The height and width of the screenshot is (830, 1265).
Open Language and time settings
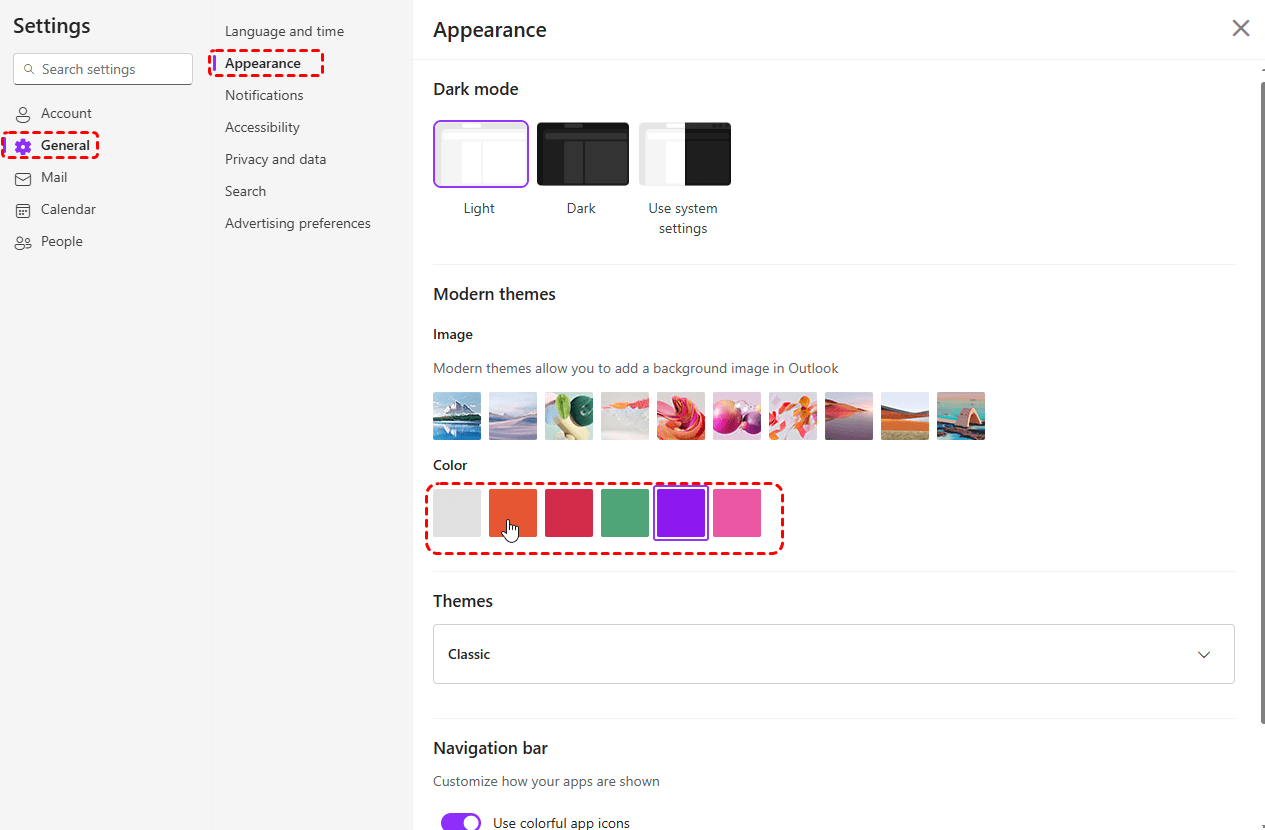[284, 32]
